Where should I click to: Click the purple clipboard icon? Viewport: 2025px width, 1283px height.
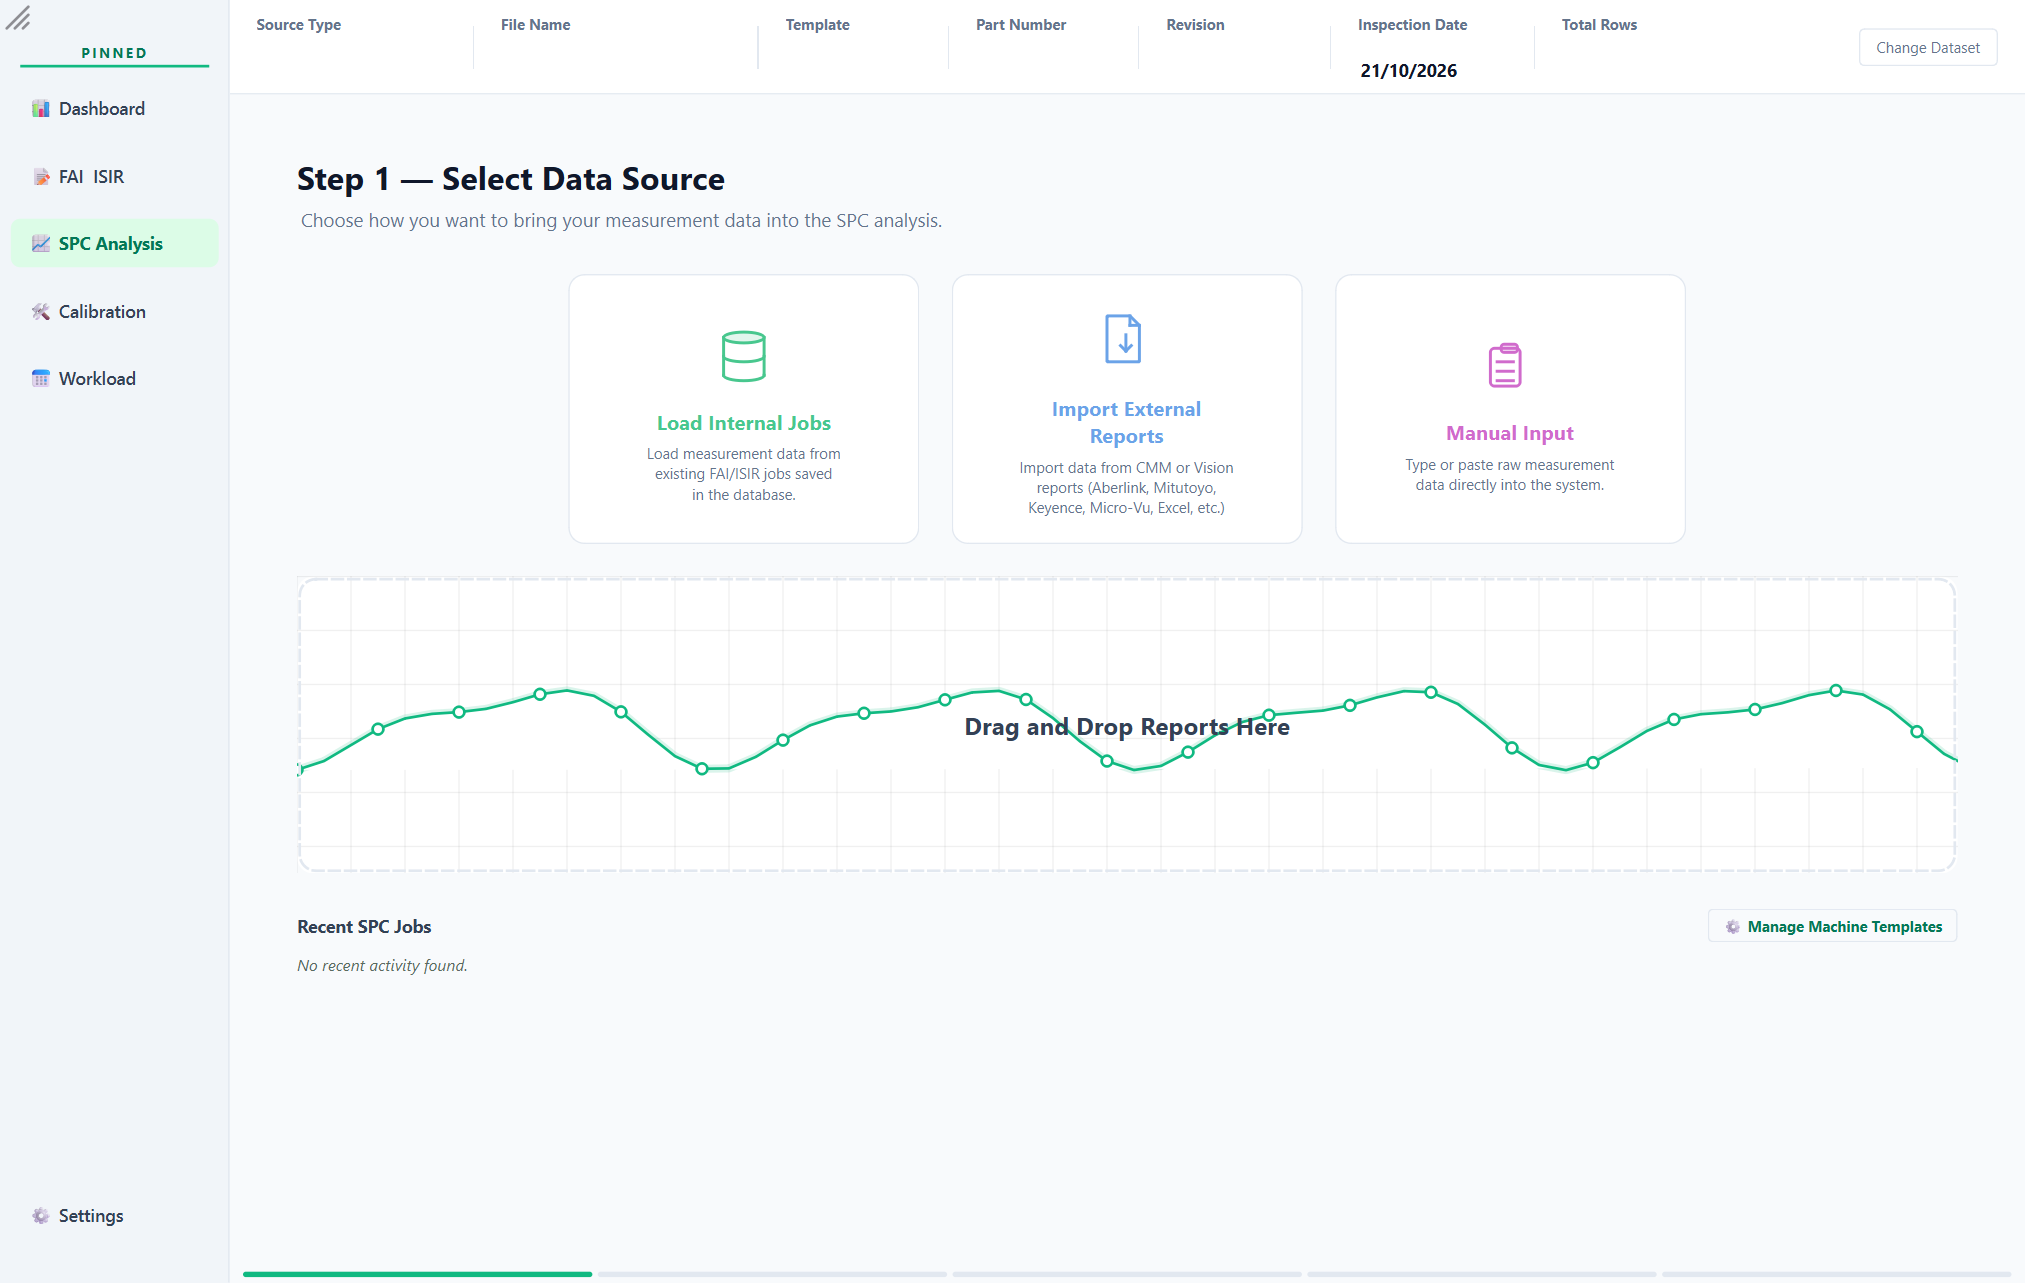[x=1505, y=365]
